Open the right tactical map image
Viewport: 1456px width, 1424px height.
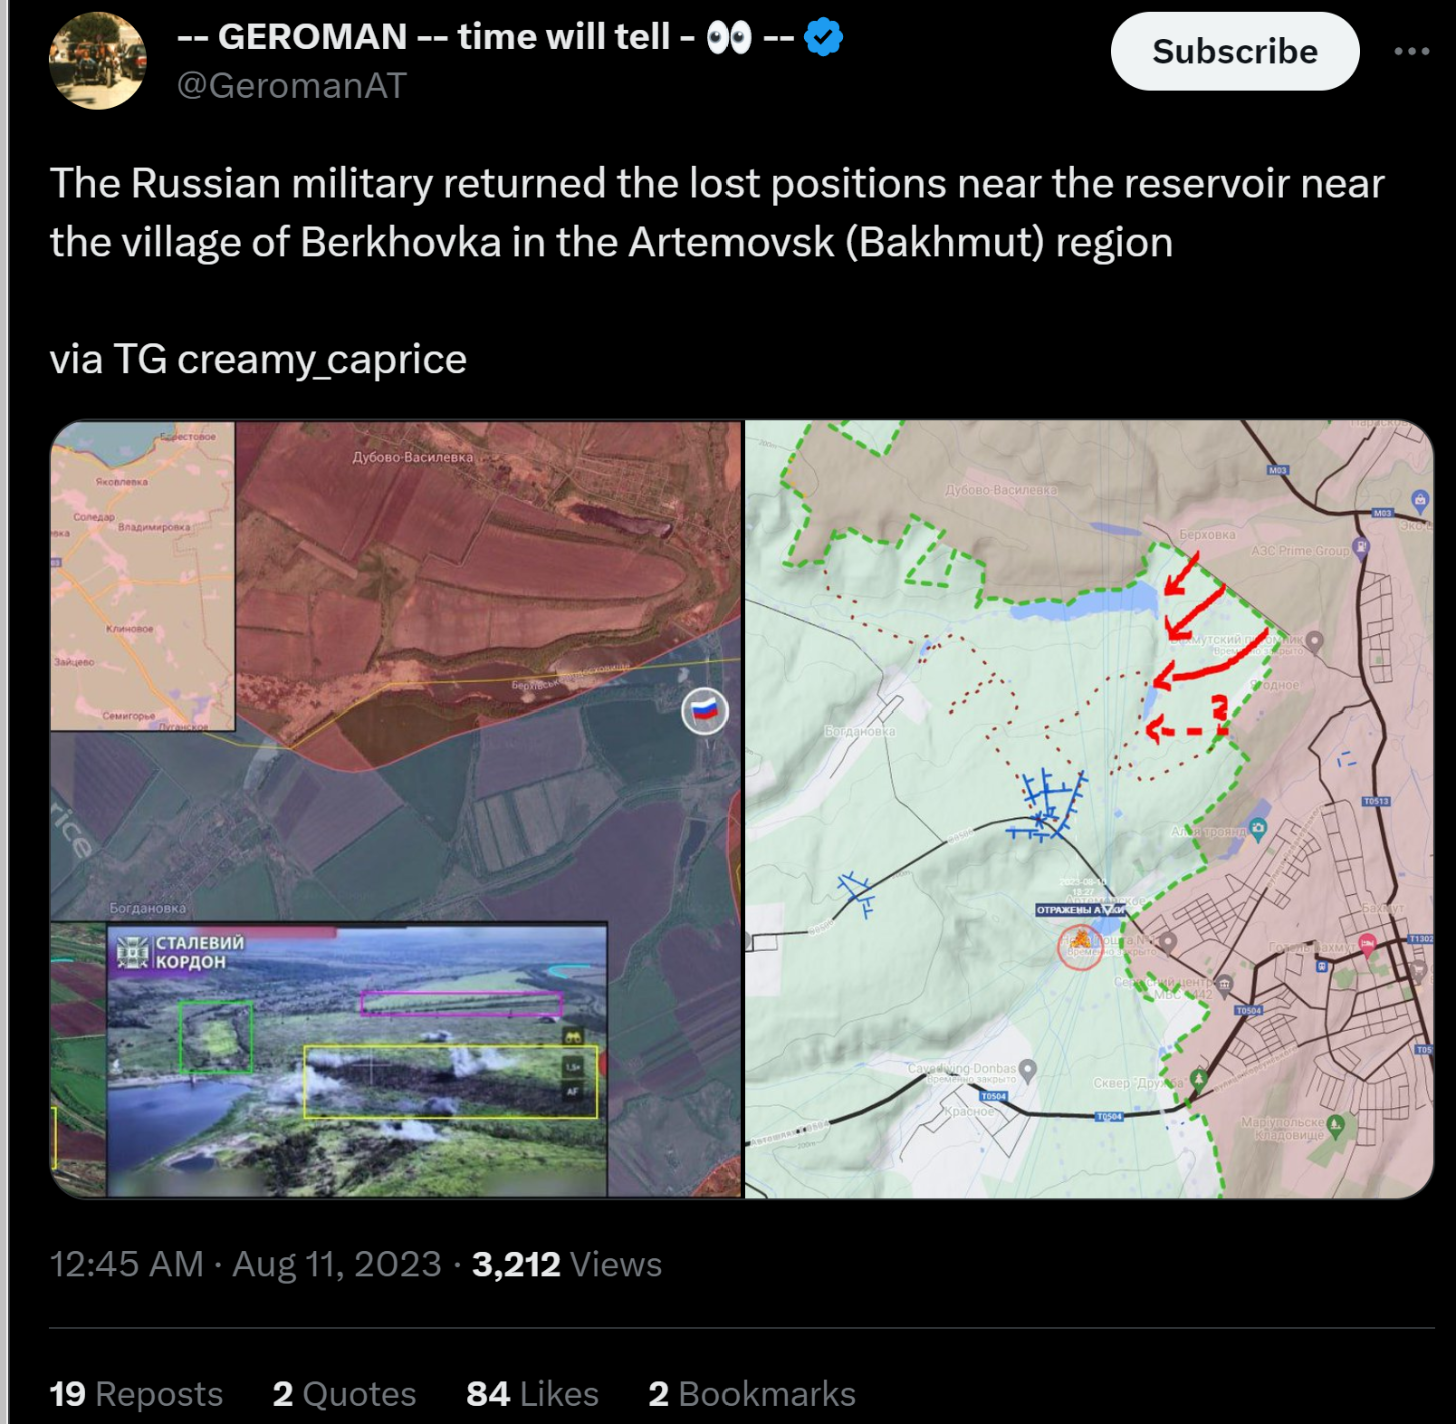pyautogui.click(x=1090, y=809)
